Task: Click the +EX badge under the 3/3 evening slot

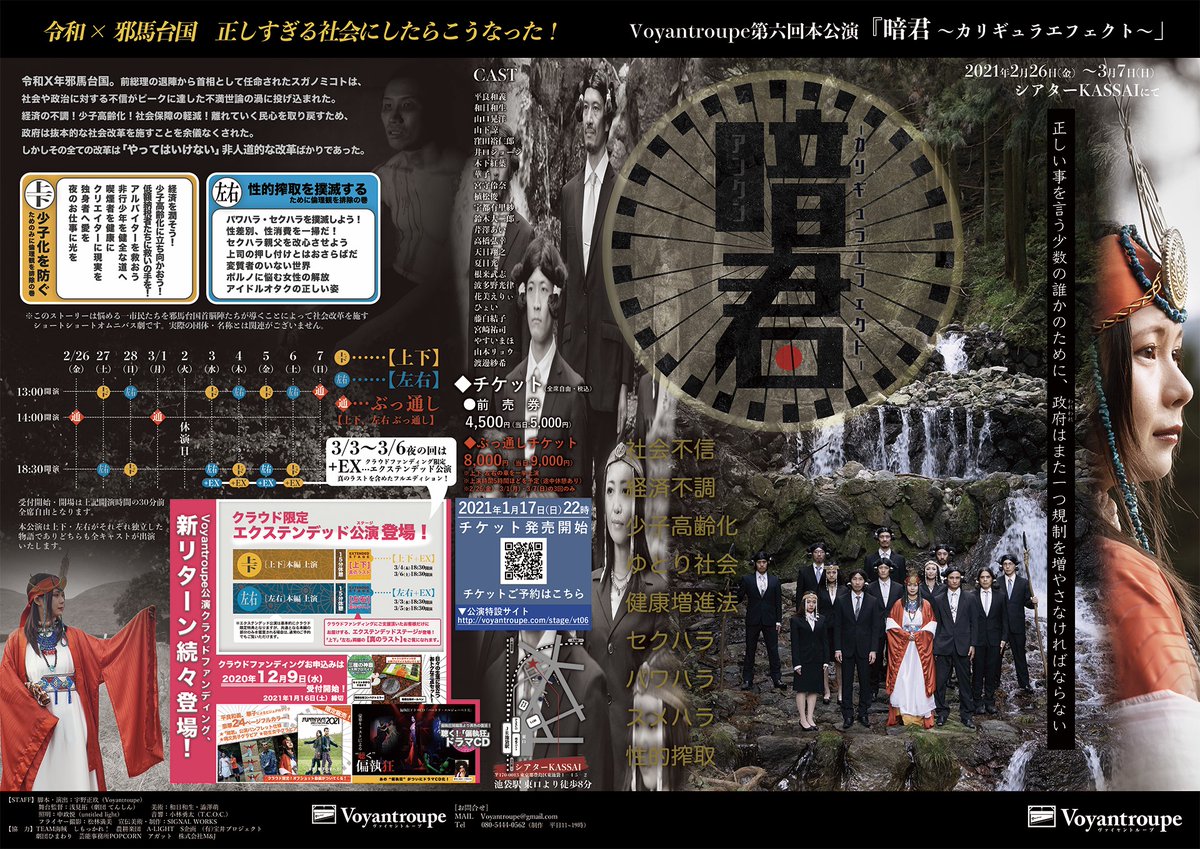Action: 211,483
